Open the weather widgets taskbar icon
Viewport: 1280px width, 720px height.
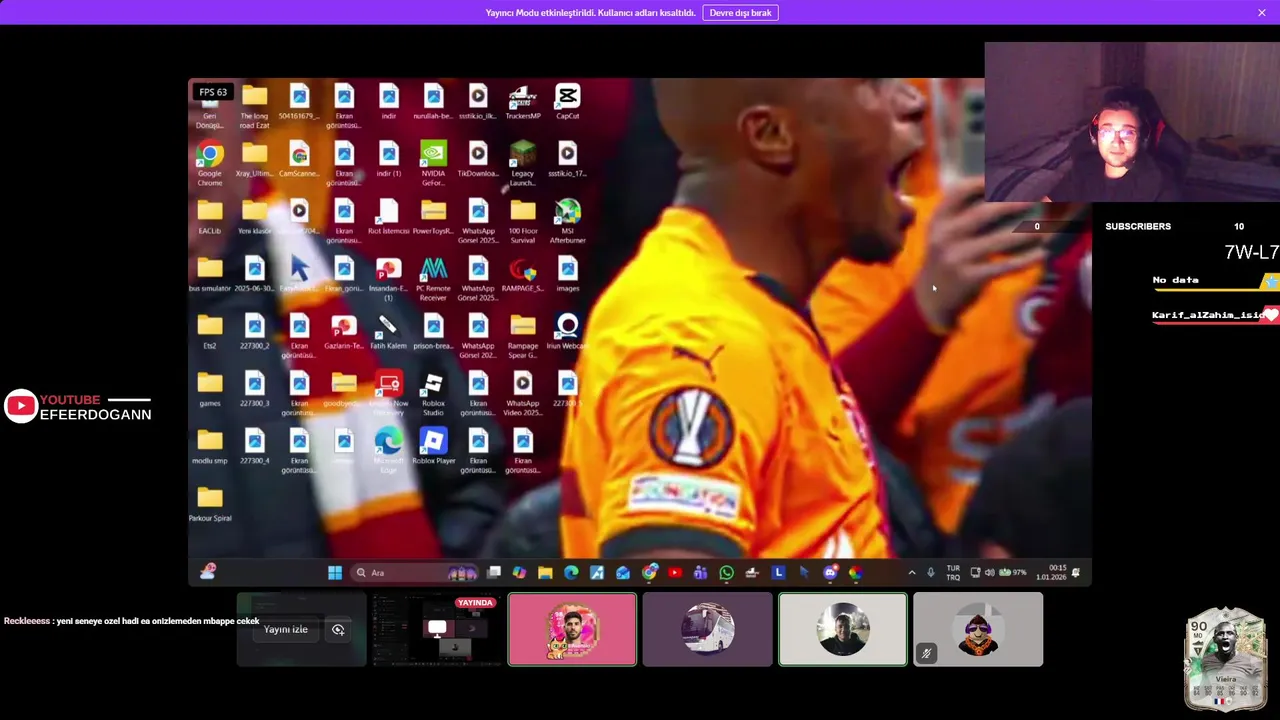pos(208,571)
